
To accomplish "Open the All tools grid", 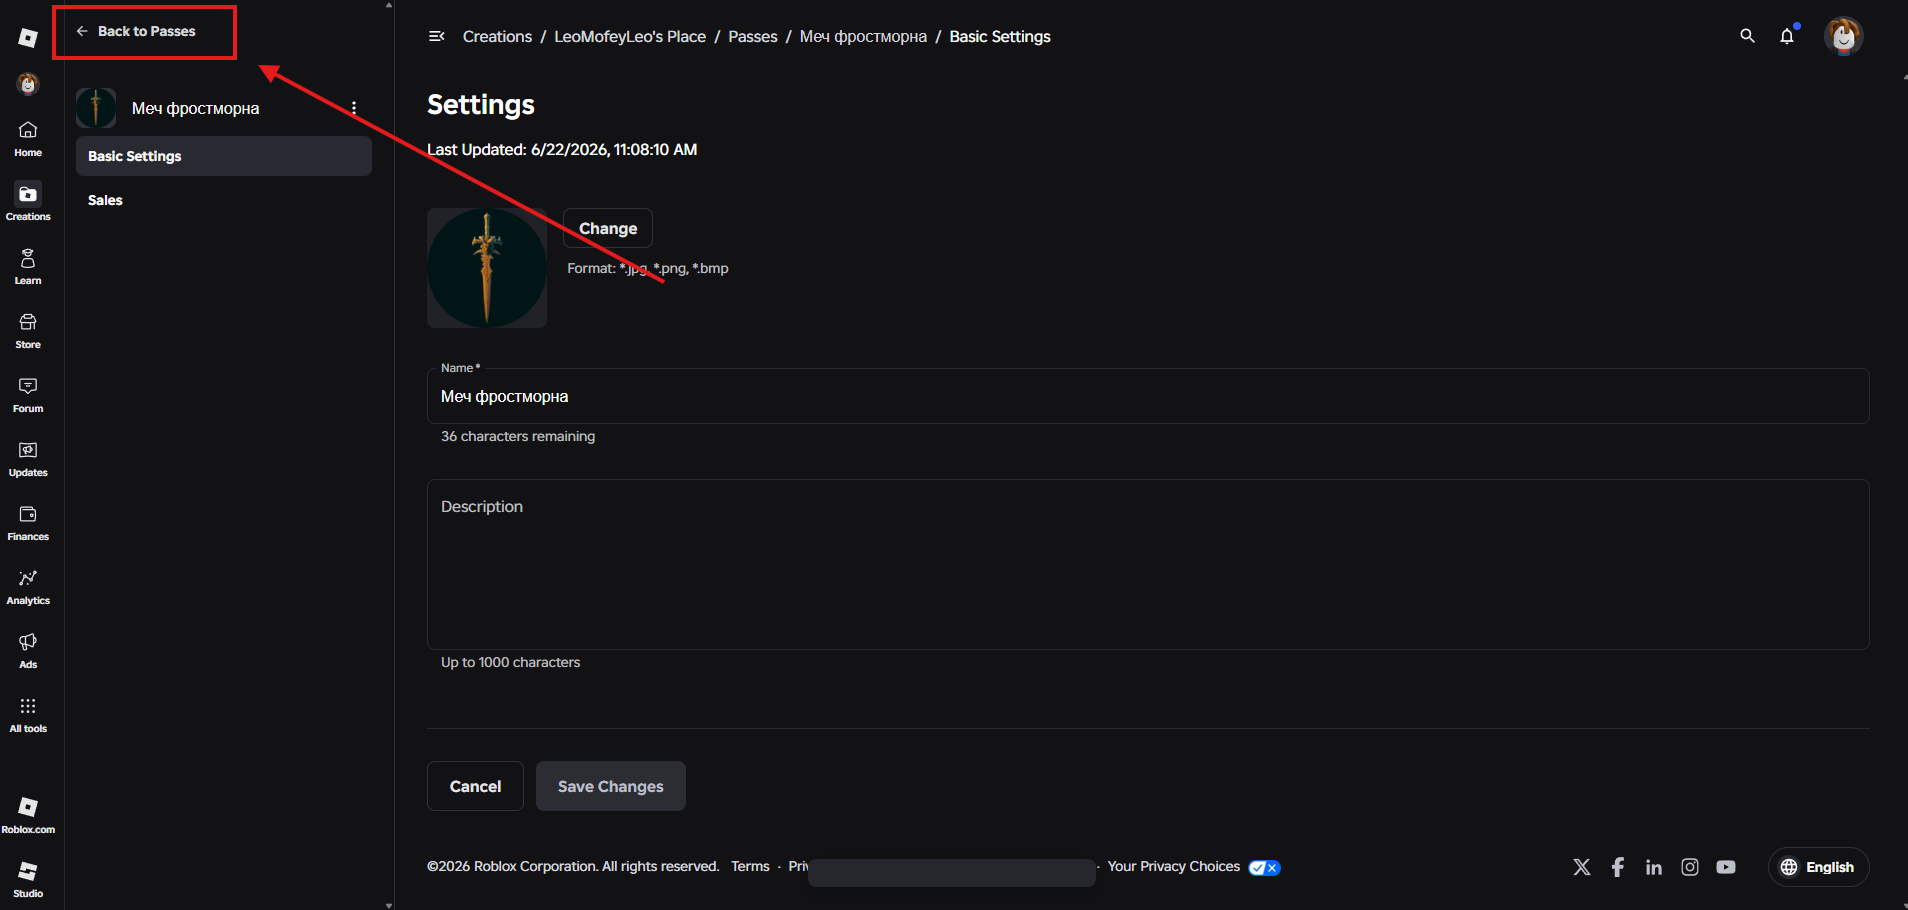I will [28, 714].
